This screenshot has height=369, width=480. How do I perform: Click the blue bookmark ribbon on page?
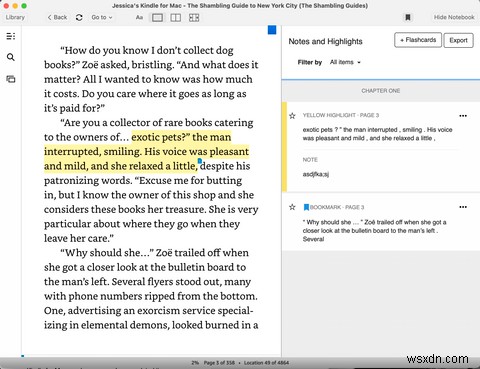click(272, 30)
